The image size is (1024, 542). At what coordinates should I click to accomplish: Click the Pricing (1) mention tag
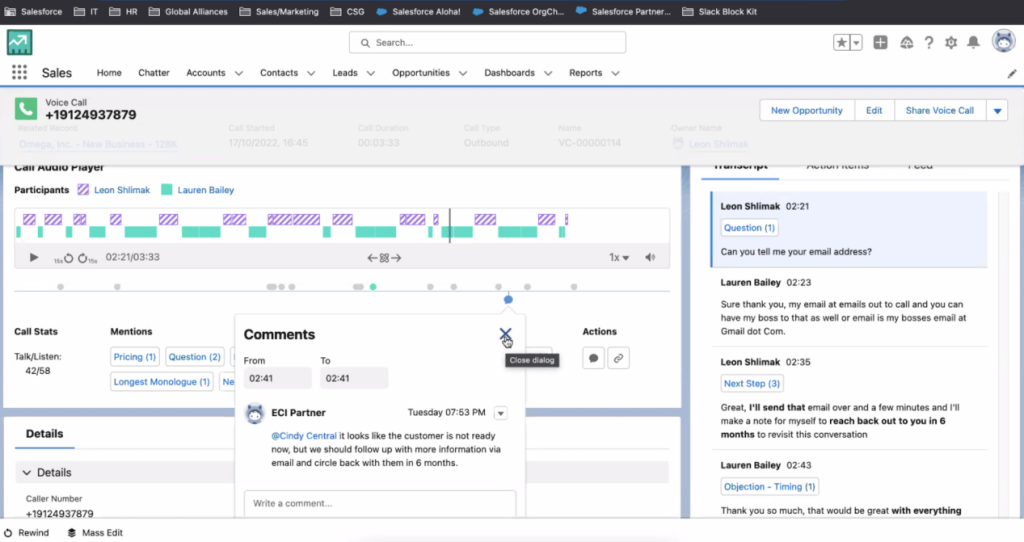(135, 357)
